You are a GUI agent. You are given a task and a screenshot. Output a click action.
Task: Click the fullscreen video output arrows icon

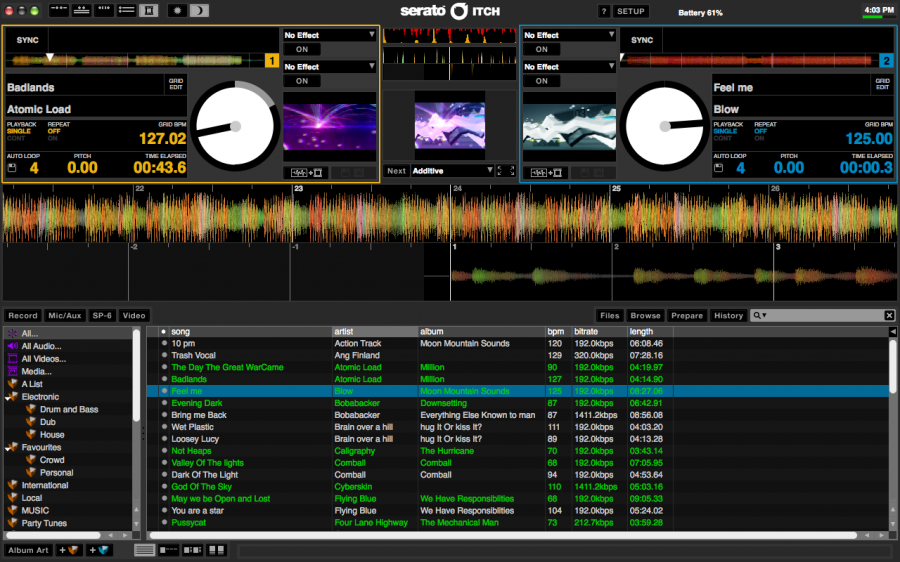(506, 170)
